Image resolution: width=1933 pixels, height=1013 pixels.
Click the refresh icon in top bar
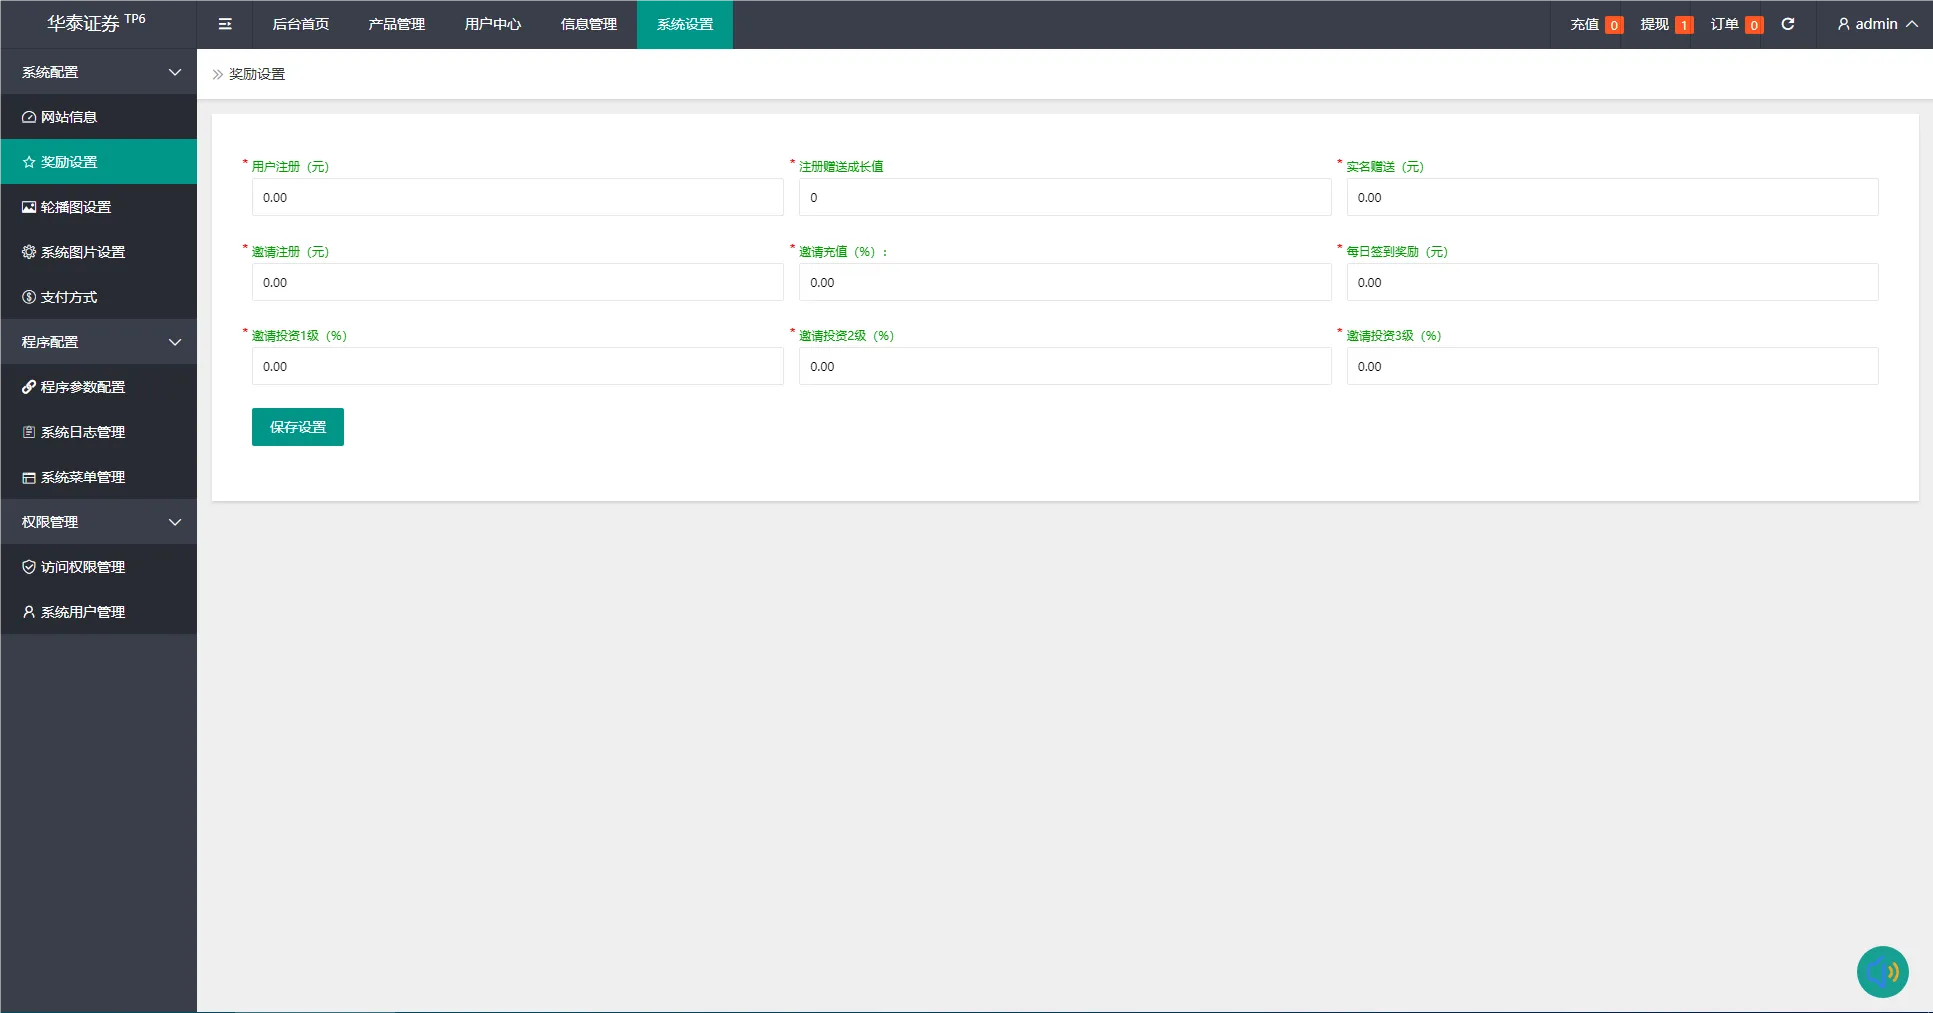(1788, 24)
